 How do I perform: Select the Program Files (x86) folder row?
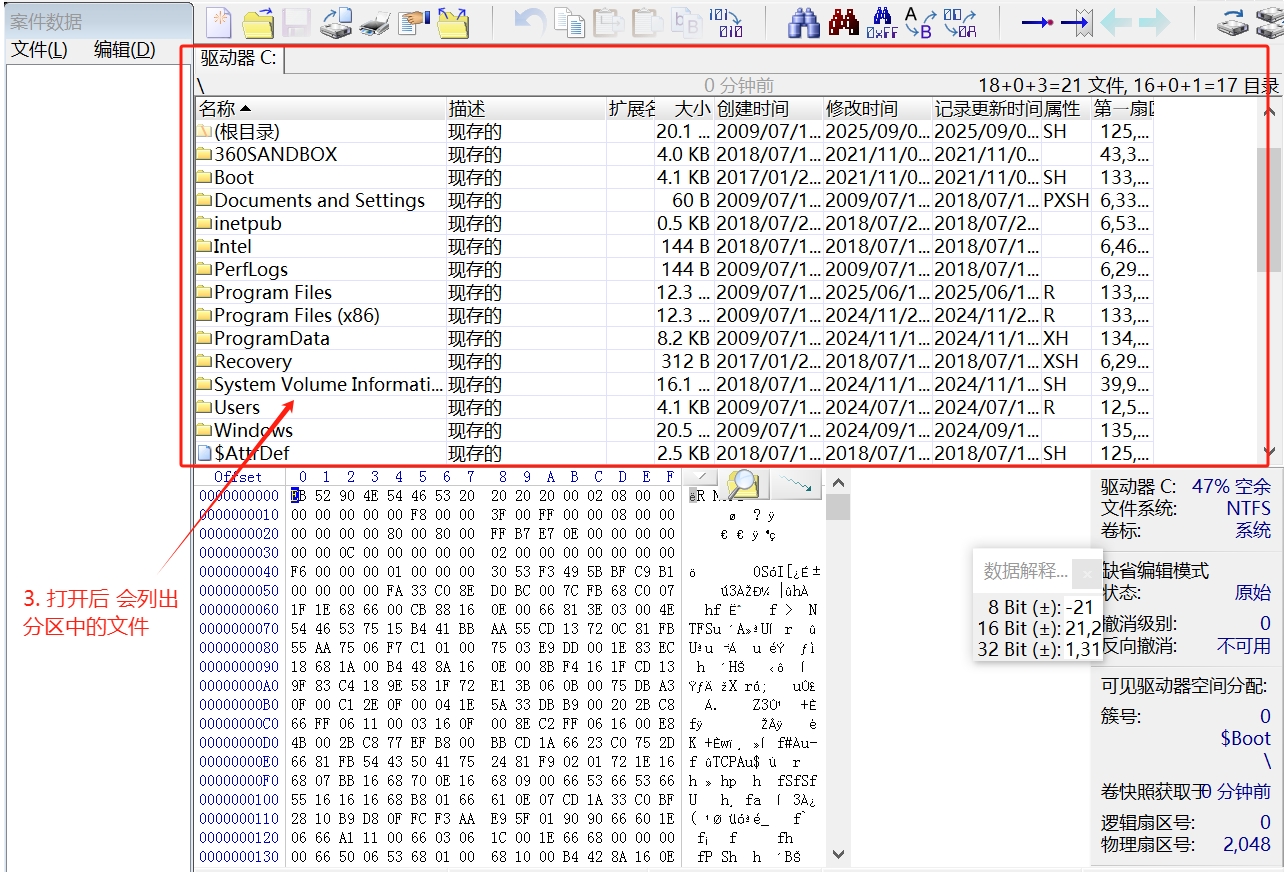click(296, 316)
